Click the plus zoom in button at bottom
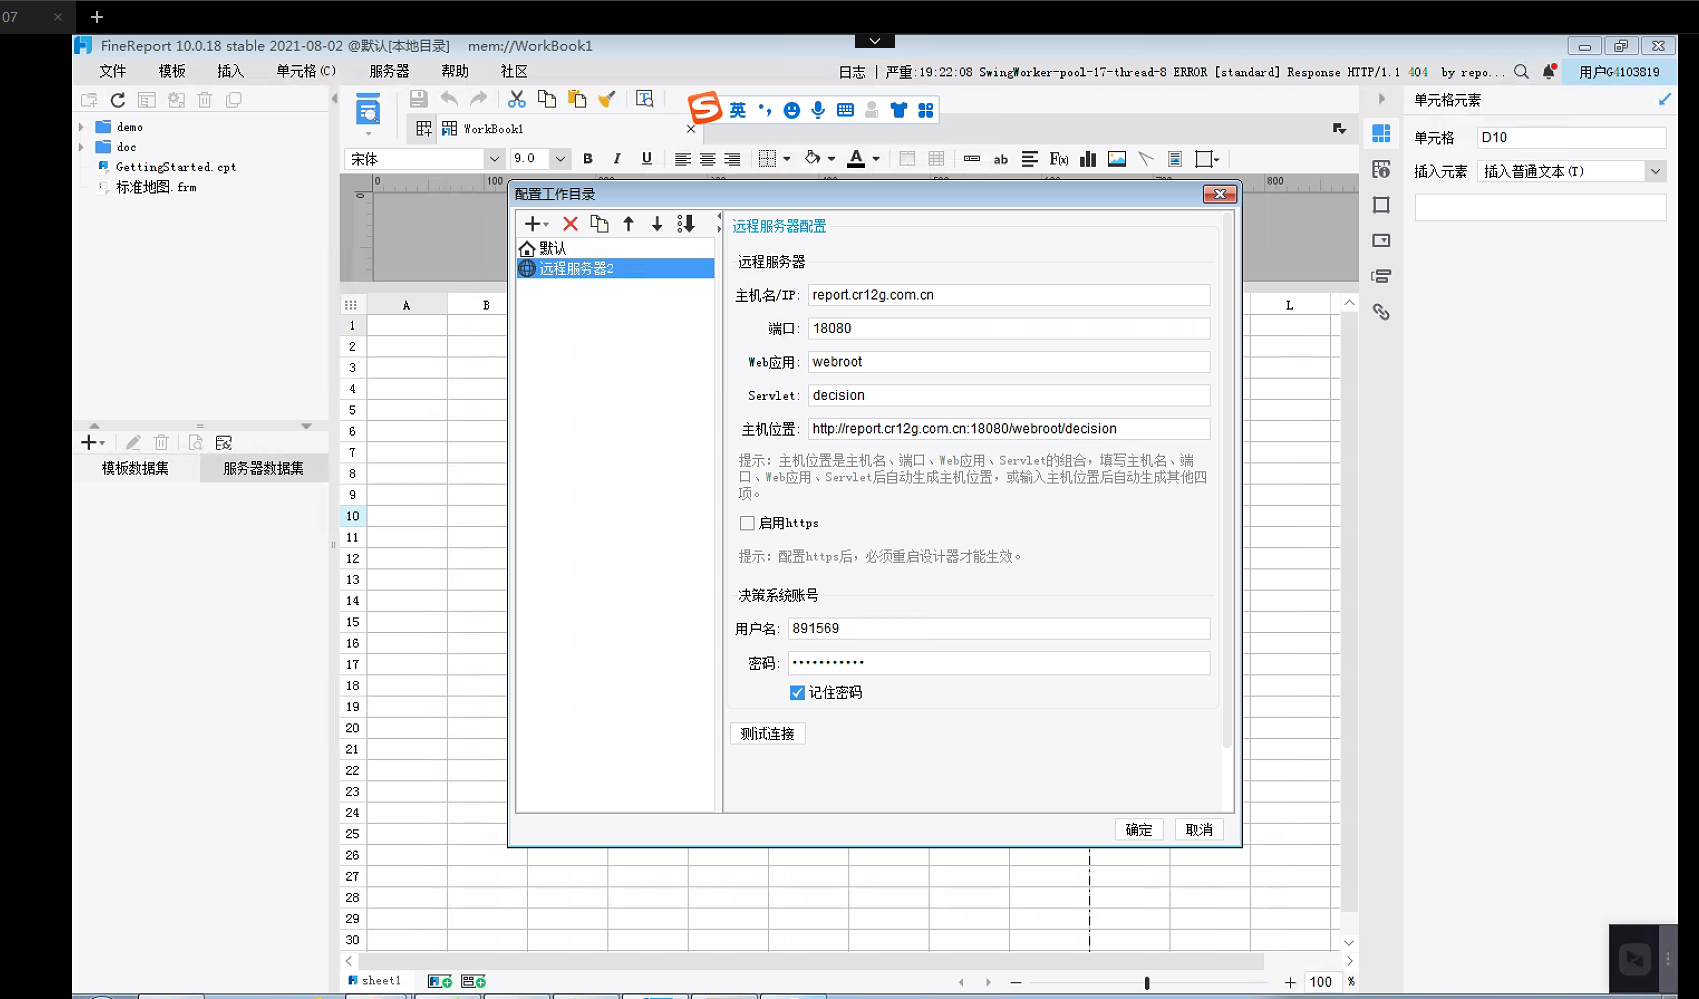1699x999 pixels. (x=1290, y=982)
